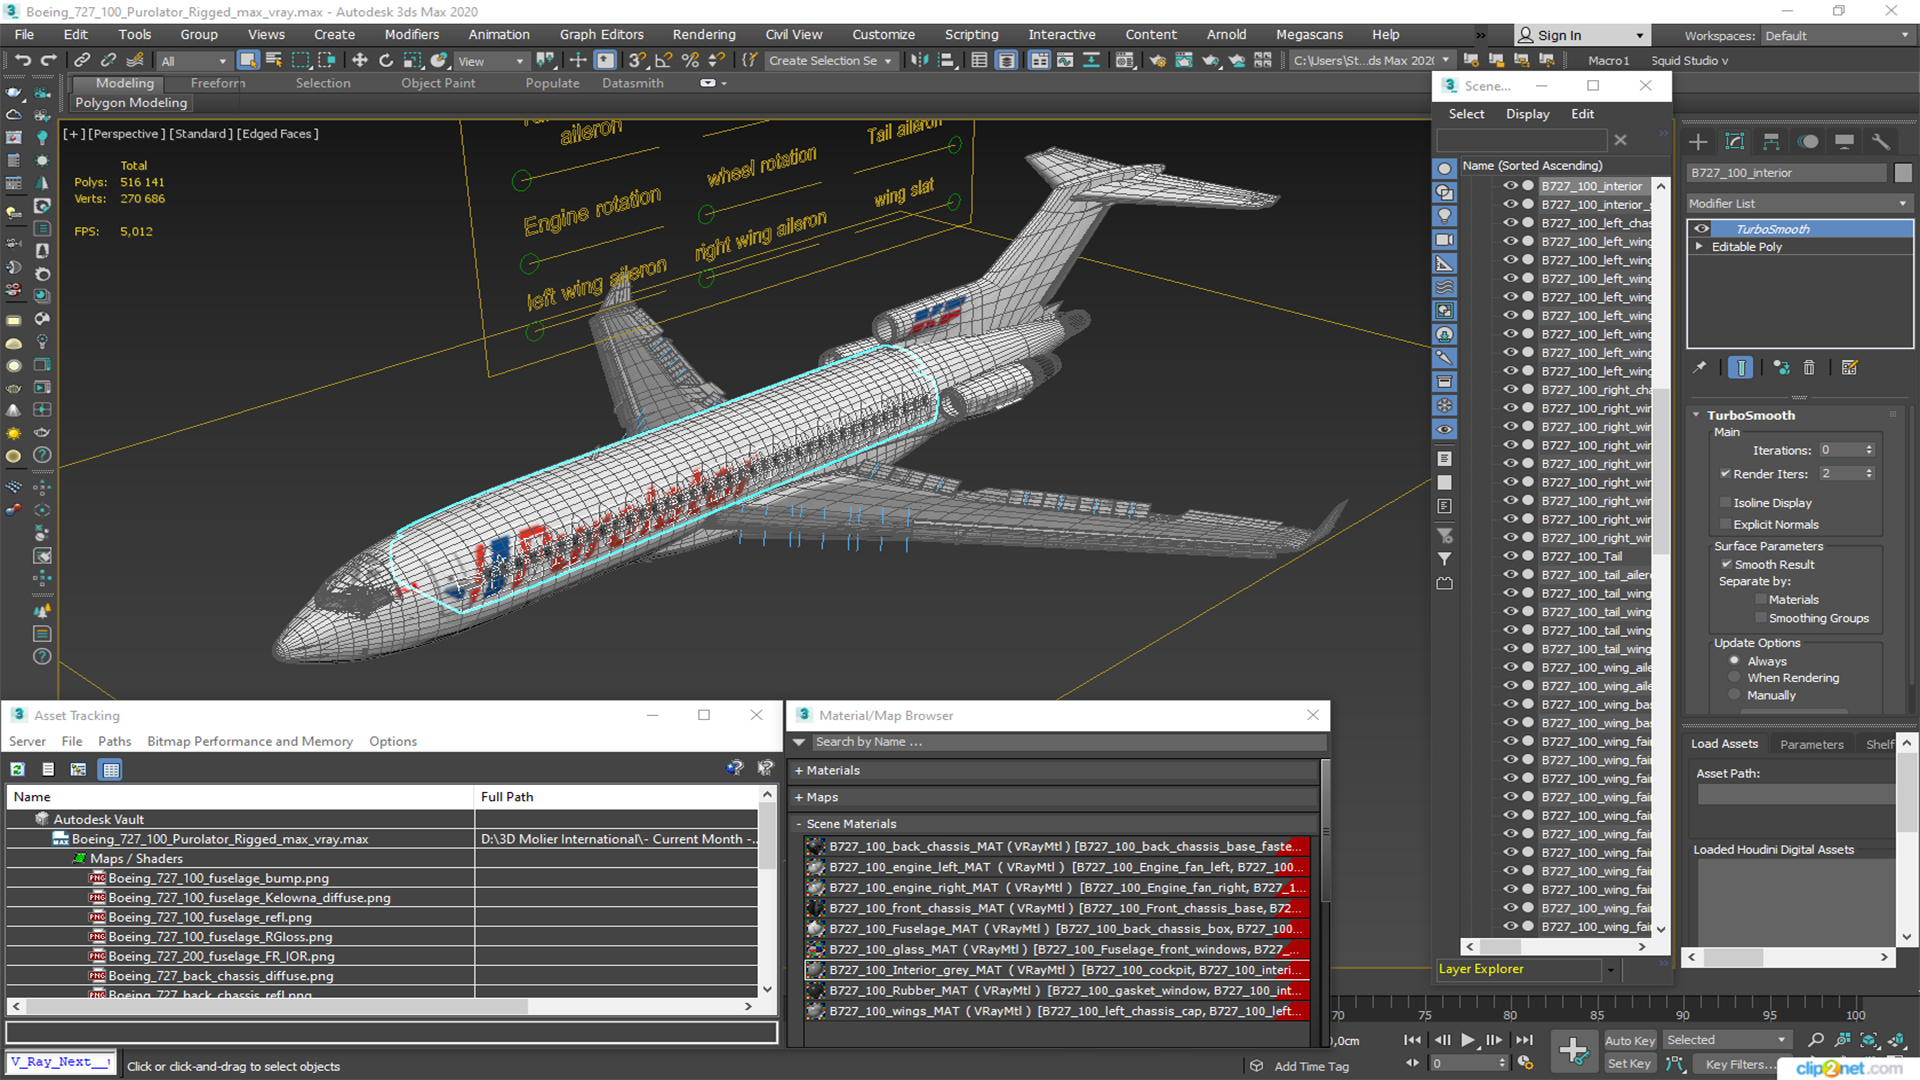Image resolution: width=1920 pixels, height=1080 pixels.
Task: Expand the Editable Poly stack entry
Action: pos(1699,247)
